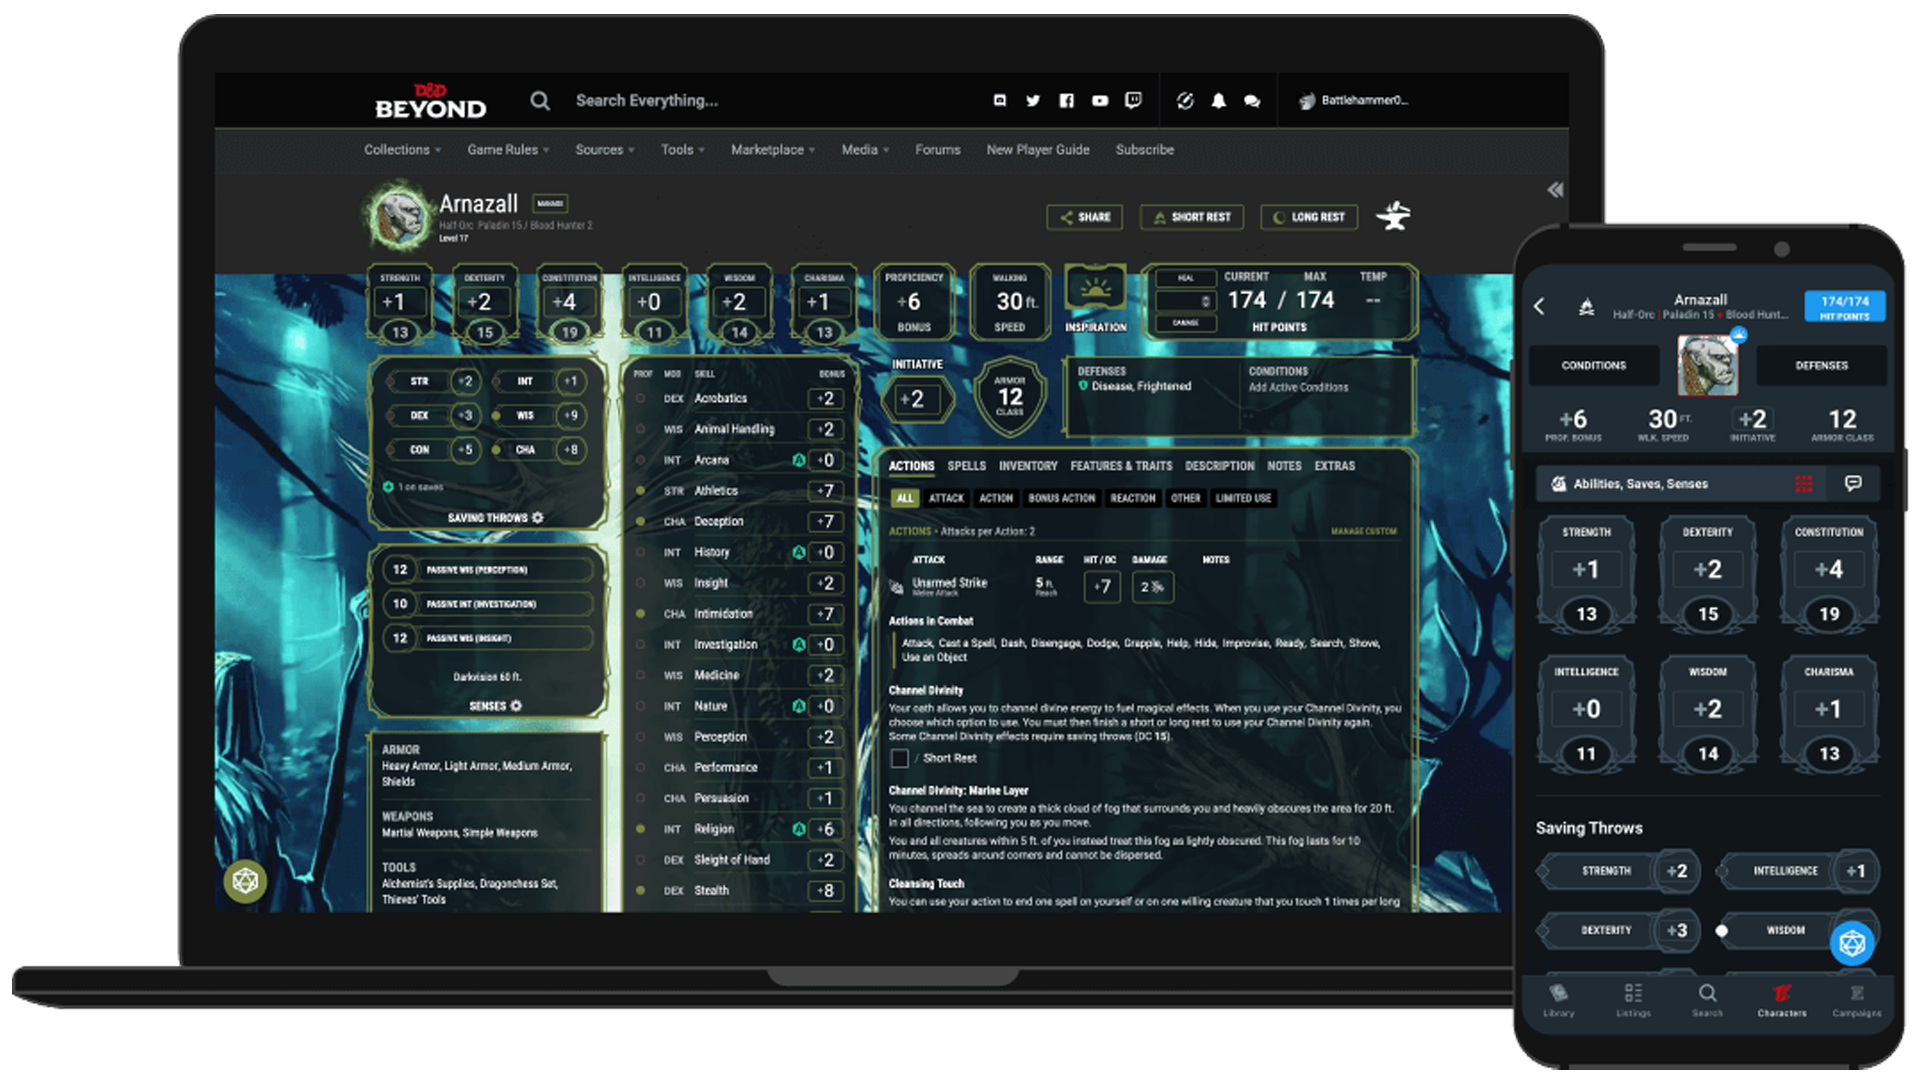
Task: Collapse sidebar with double chevron icon
Action: (1555, 190)
